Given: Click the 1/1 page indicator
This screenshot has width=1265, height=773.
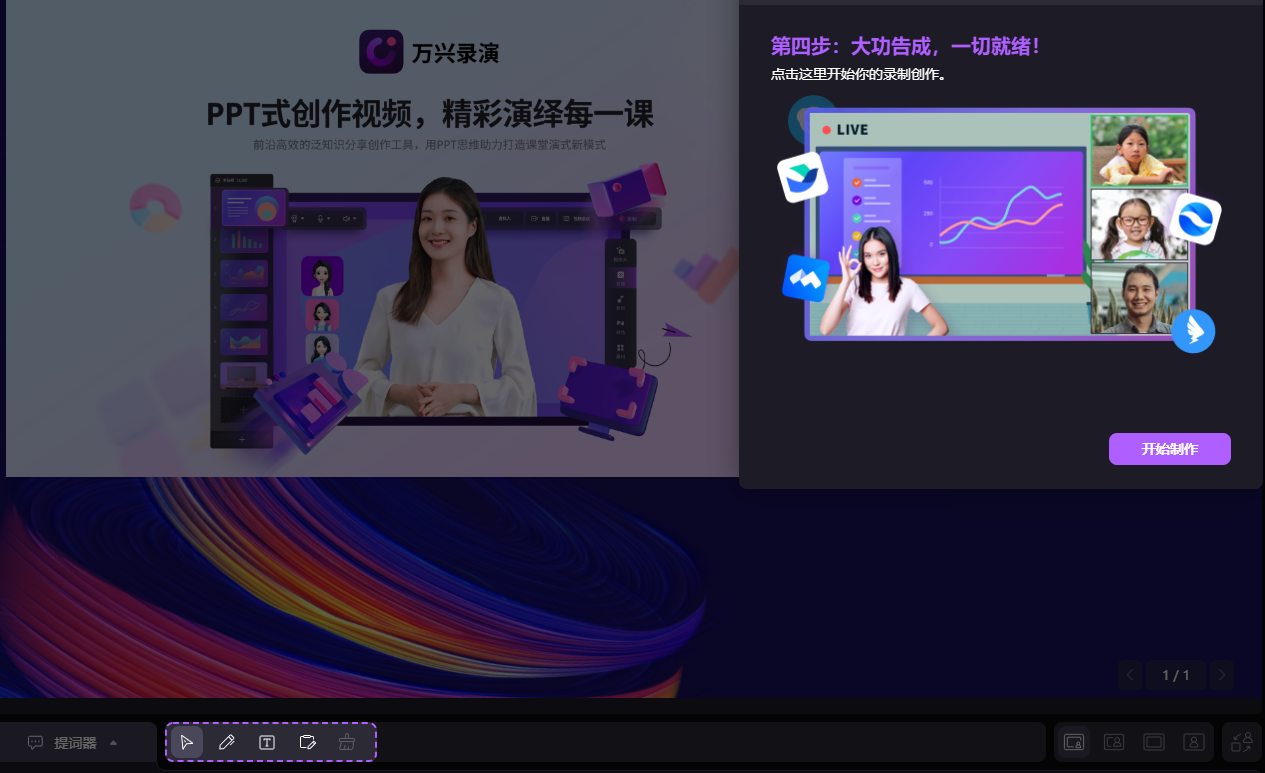Looking at the screenshot, I should click(x=1175, y=675).
